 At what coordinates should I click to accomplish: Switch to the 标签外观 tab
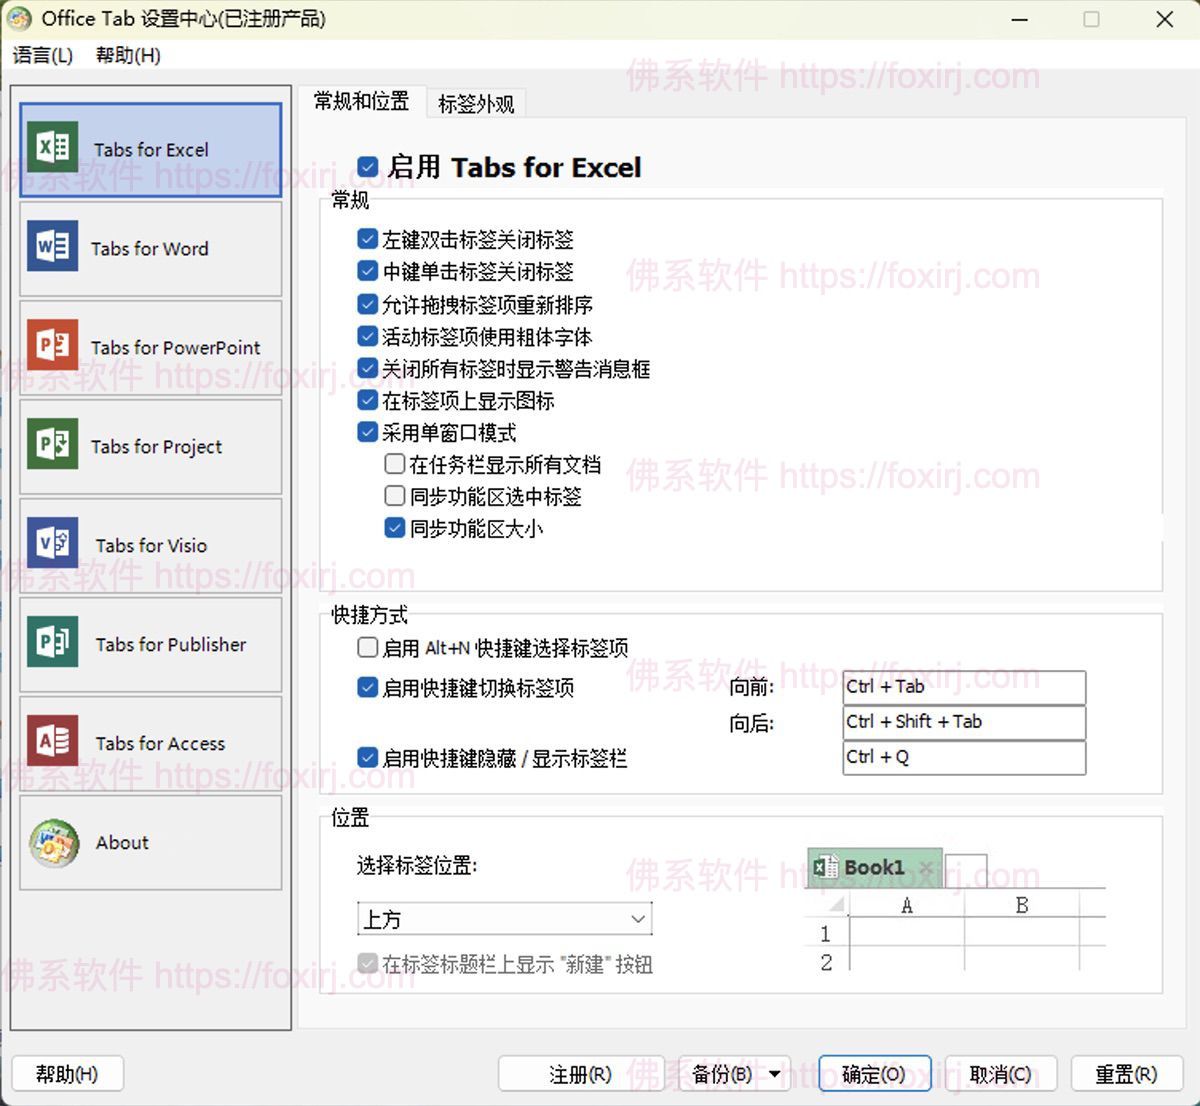pos(475,102)
